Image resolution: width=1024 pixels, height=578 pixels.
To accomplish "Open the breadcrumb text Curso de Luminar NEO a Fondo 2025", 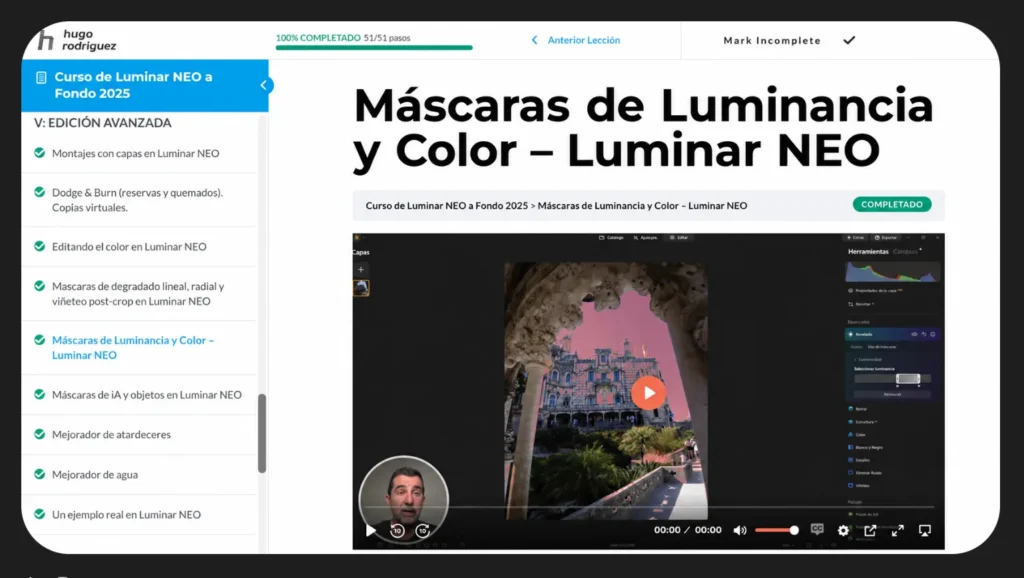I will [446, 206].
